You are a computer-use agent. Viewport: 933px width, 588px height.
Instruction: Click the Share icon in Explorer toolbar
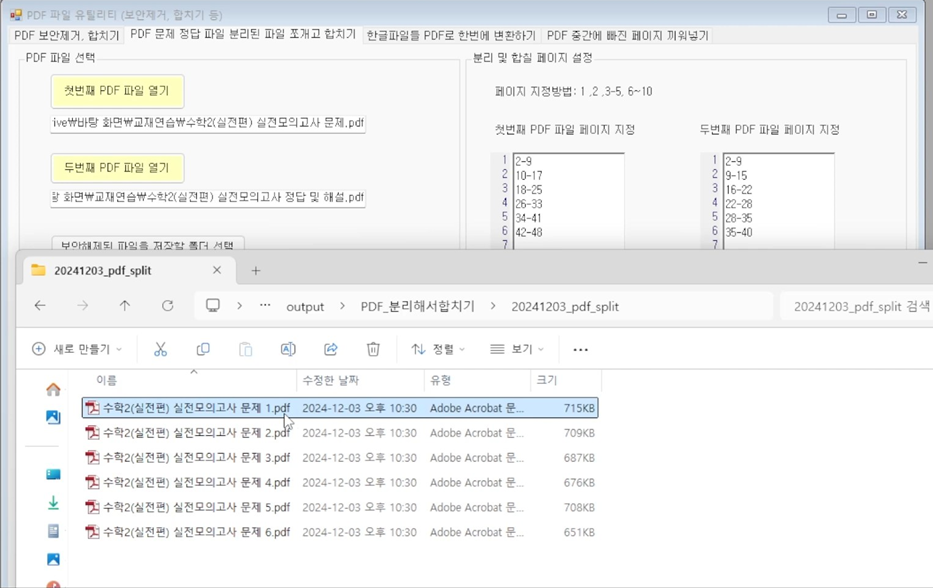[x=331, y=349]
